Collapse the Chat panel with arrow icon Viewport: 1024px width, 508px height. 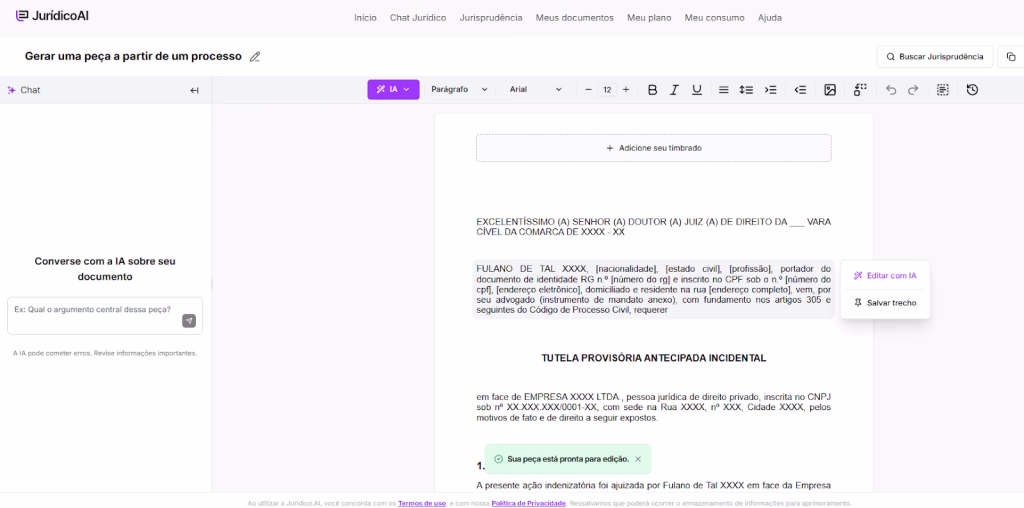point(194,90)
